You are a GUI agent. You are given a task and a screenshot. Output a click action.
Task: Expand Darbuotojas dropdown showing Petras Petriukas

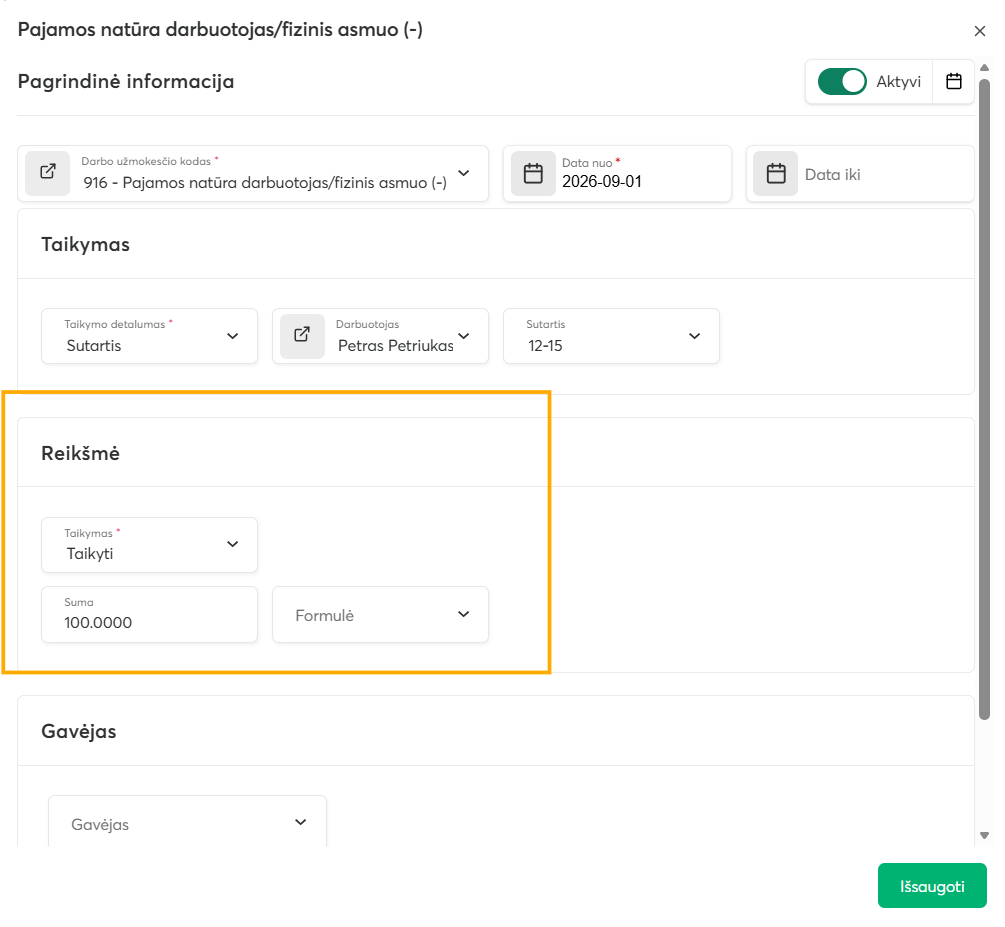(x=464, y=336)
